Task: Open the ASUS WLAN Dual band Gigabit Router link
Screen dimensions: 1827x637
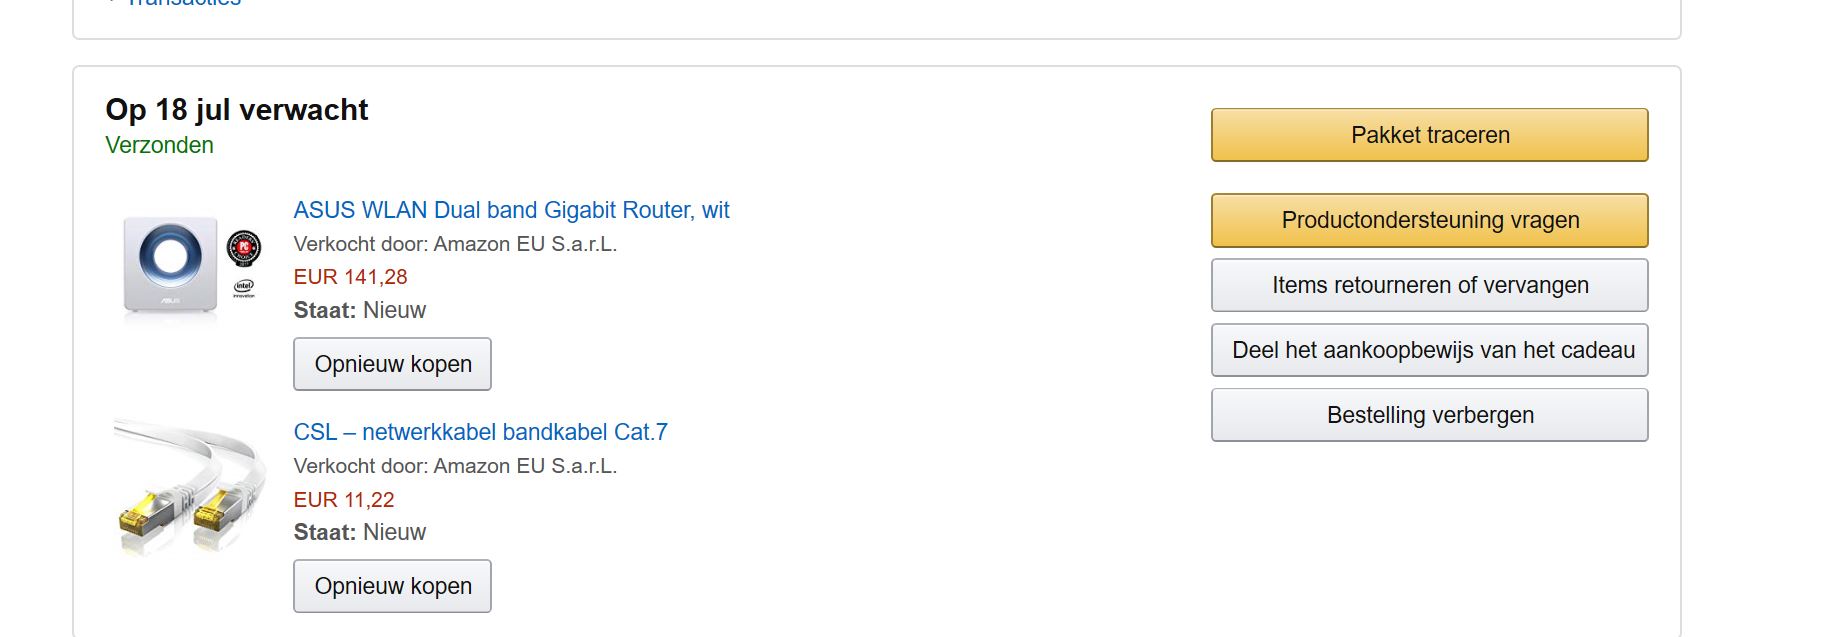Action: [x=511, y=210]
